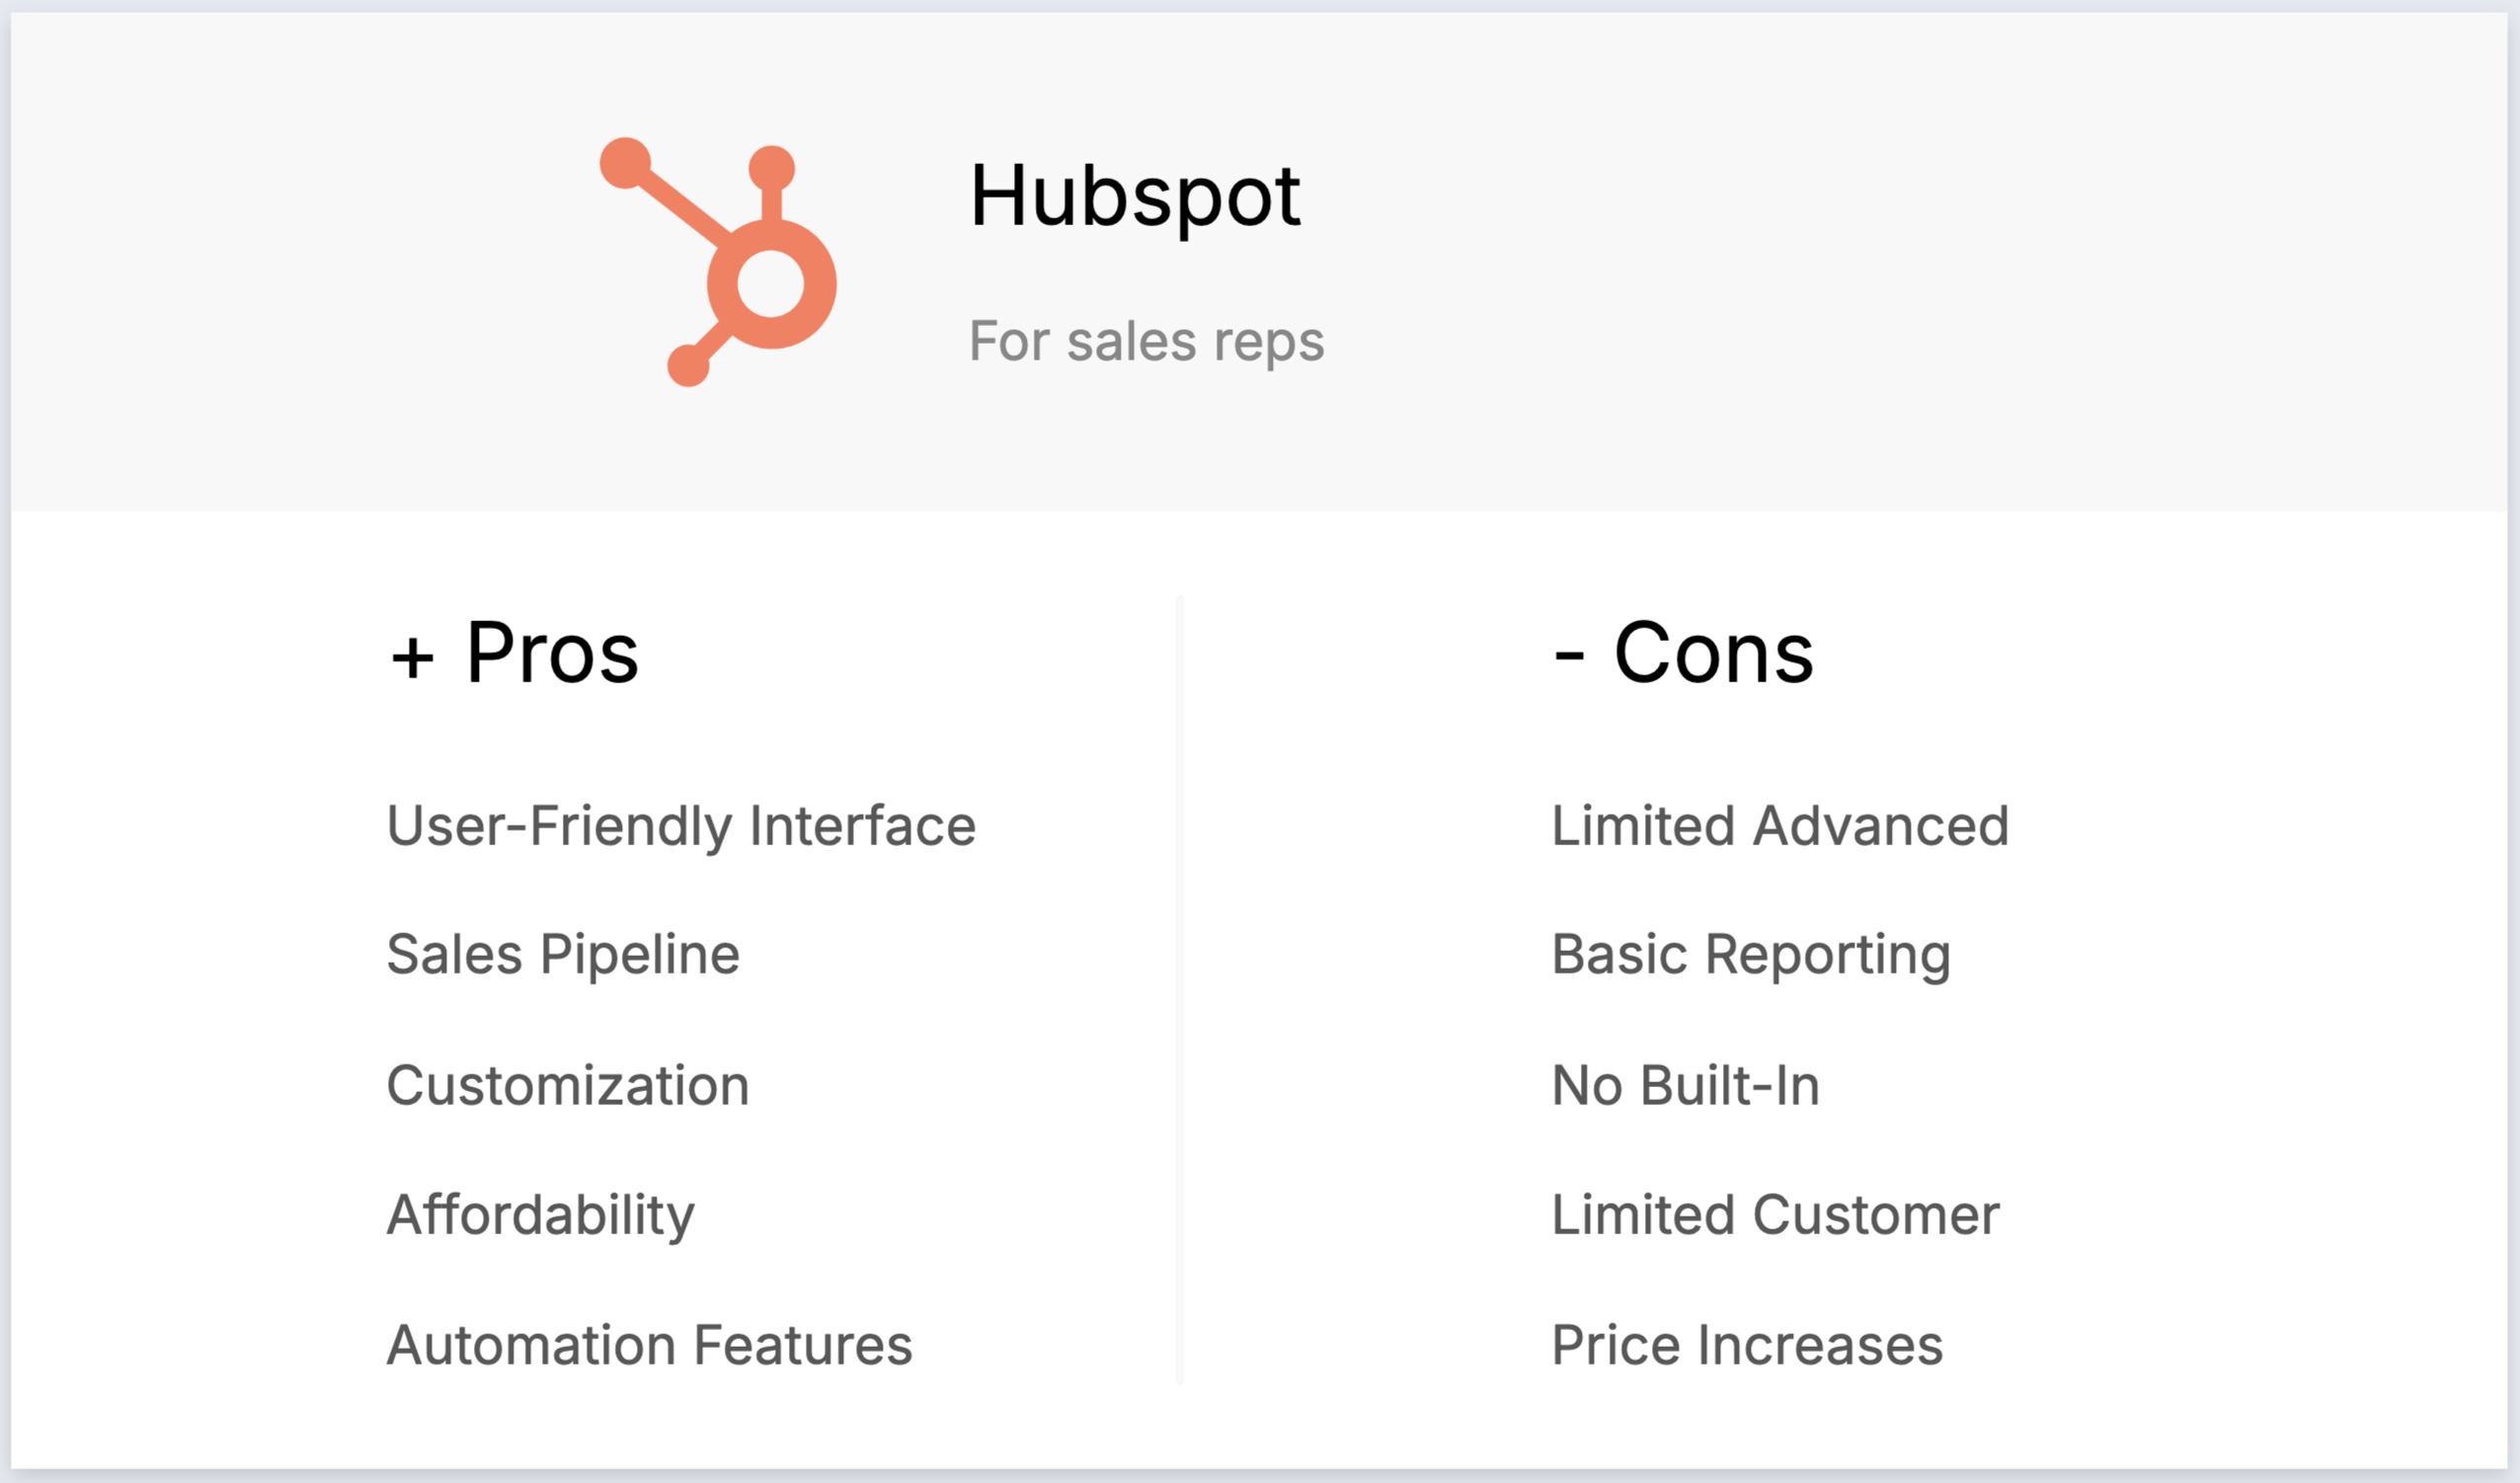Select 'Customization' pro item
2520x1483 pixels.
pos(567,1085)
